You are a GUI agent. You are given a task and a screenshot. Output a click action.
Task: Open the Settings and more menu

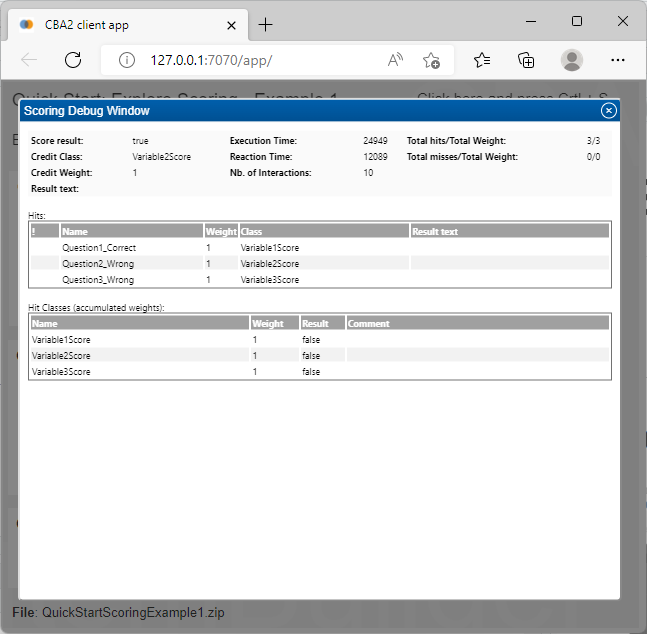(618, 60)
